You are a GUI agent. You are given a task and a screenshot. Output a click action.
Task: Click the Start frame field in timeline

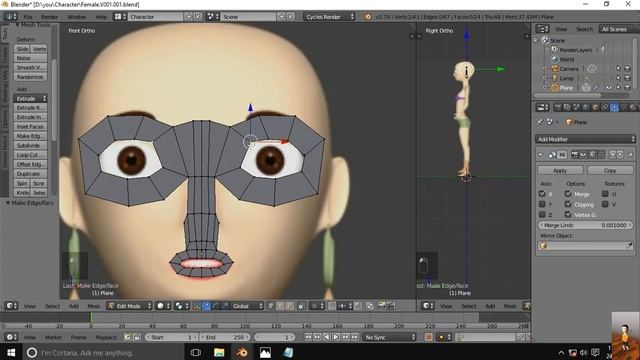click(171, 337)
